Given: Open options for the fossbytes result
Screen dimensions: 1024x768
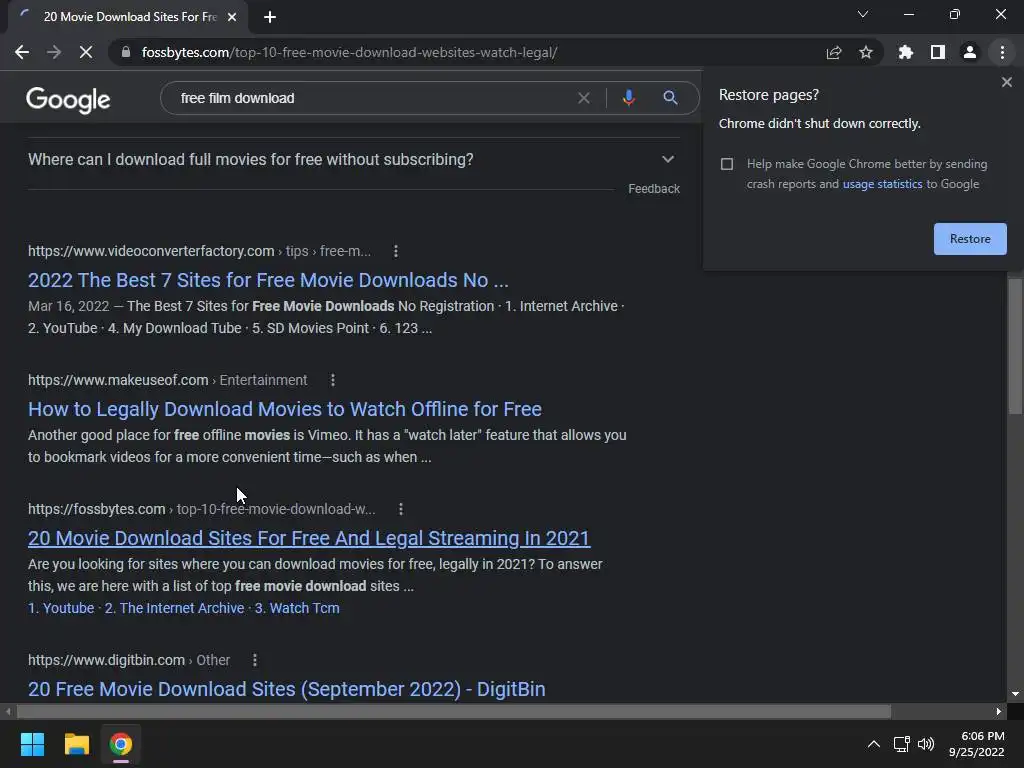Looking at the screenshot, I should tap(400, 509).
